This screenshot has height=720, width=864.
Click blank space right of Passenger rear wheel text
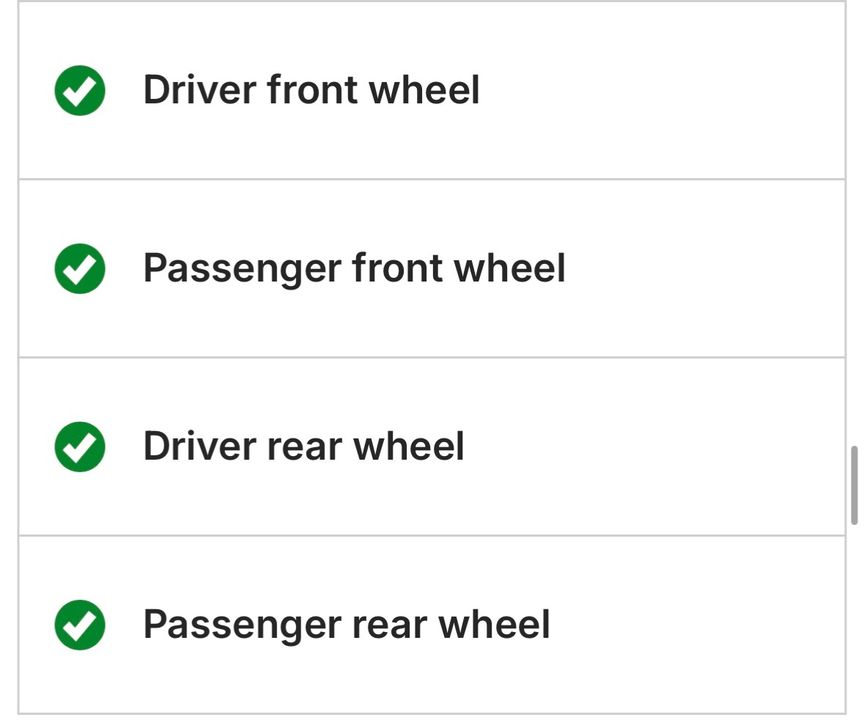(690, 624)
